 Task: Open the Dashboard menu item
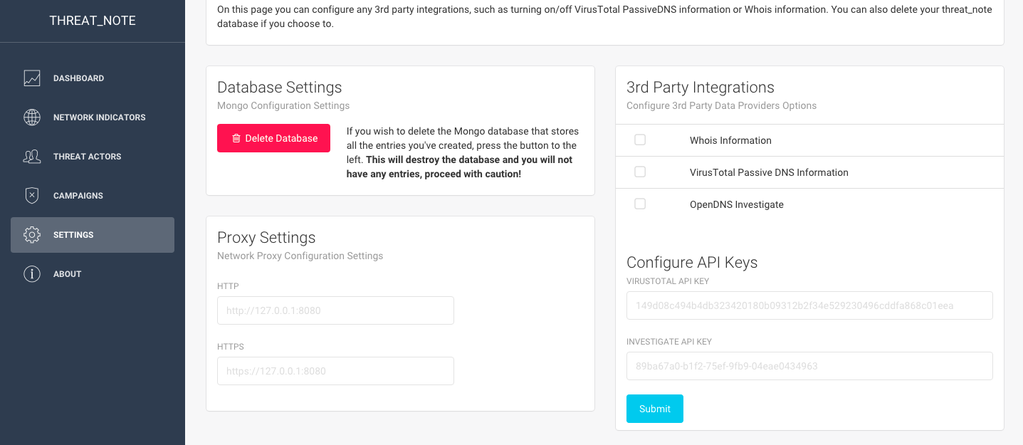tap(78, 78)
